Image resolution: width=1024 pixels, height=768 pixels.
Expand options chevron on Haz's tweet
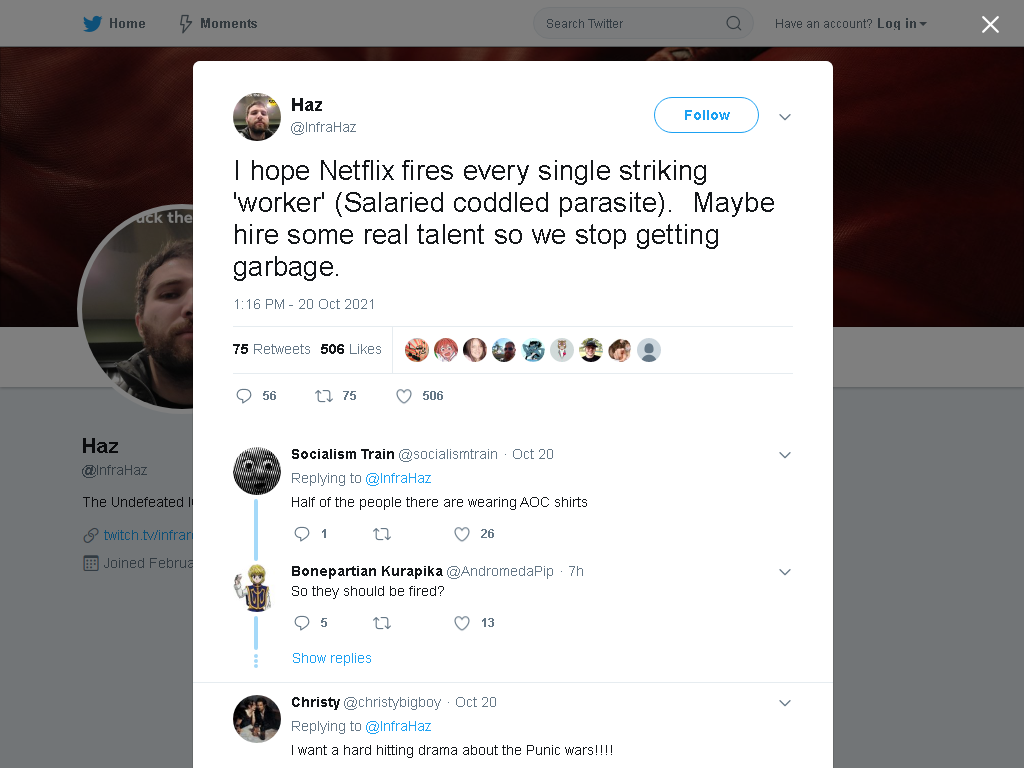(785, 117)
